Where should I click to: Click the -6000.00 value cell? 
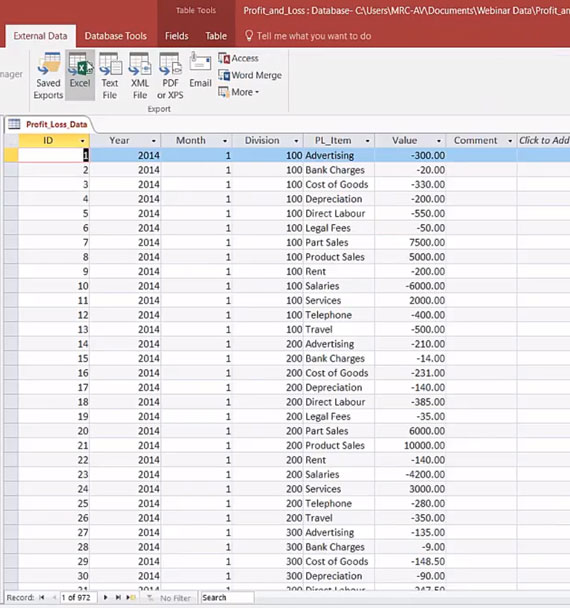[x=410, y=286]
